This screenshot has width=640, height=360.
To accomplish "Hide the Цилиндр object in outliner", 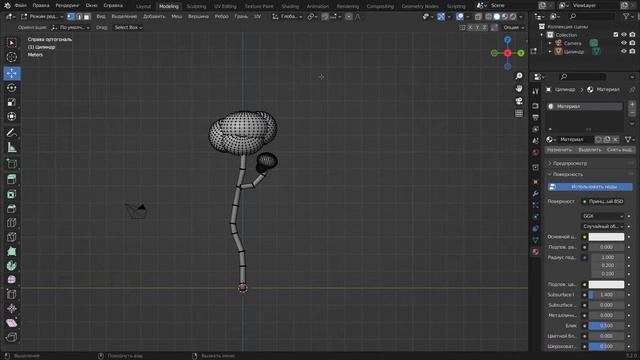I will 624,51.
